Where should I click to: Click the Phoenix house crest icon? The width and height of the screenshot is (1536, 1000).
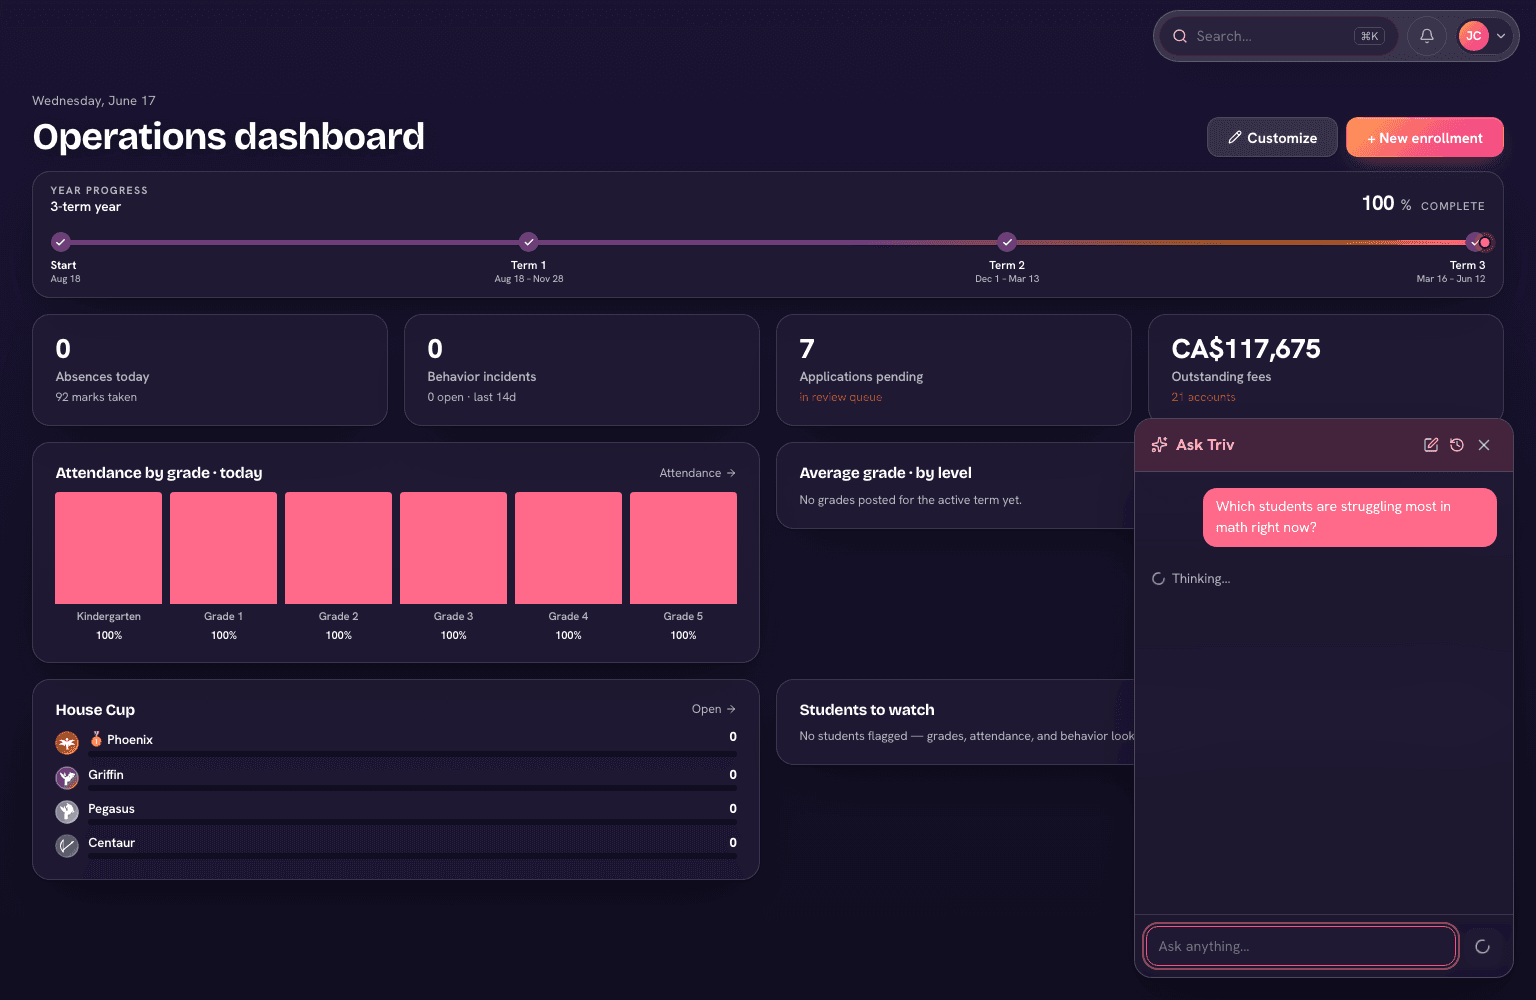[67, 743]
